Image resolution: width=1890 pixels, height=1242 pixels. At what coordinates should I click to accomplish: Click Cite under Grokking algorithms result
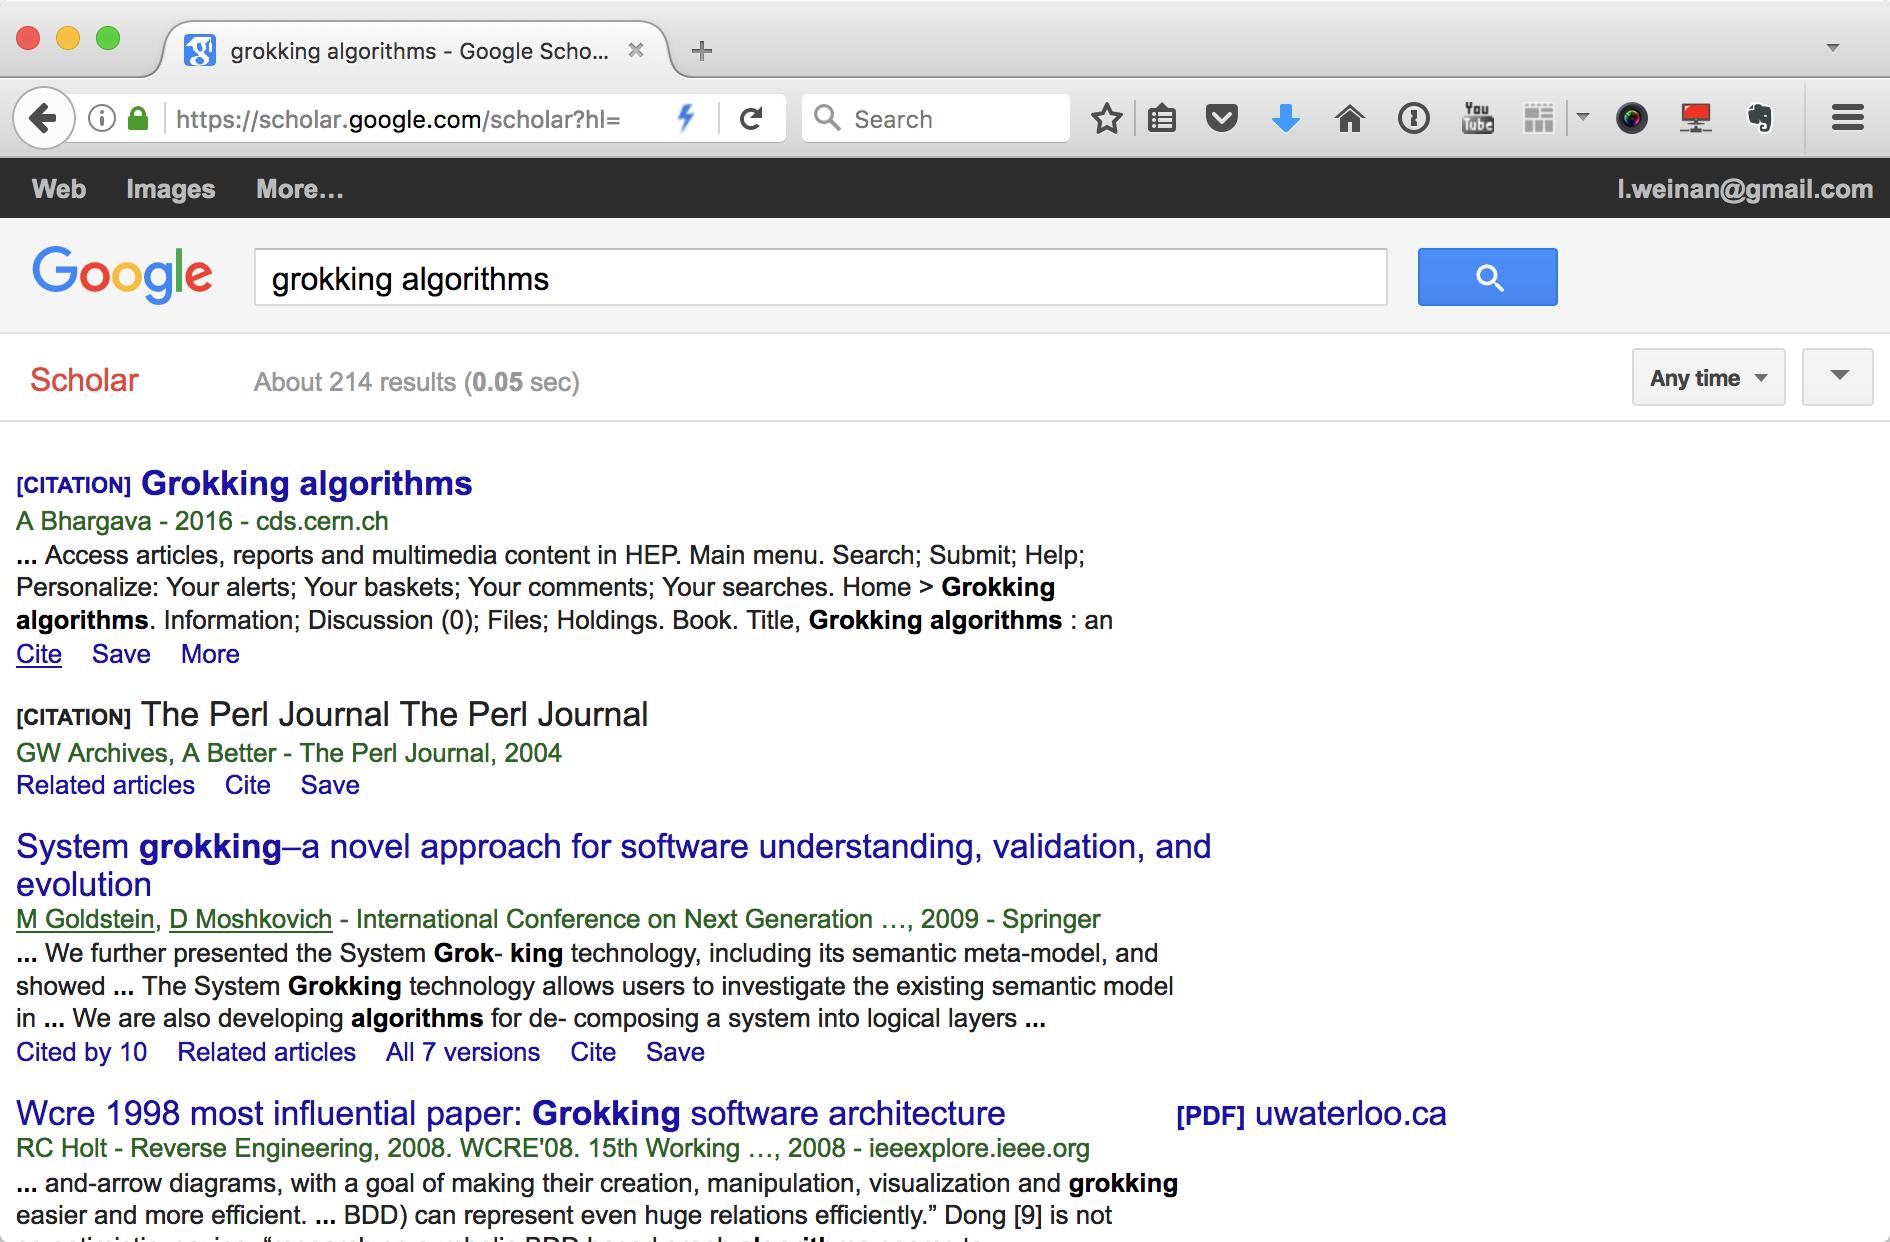(x=39, y=654)
